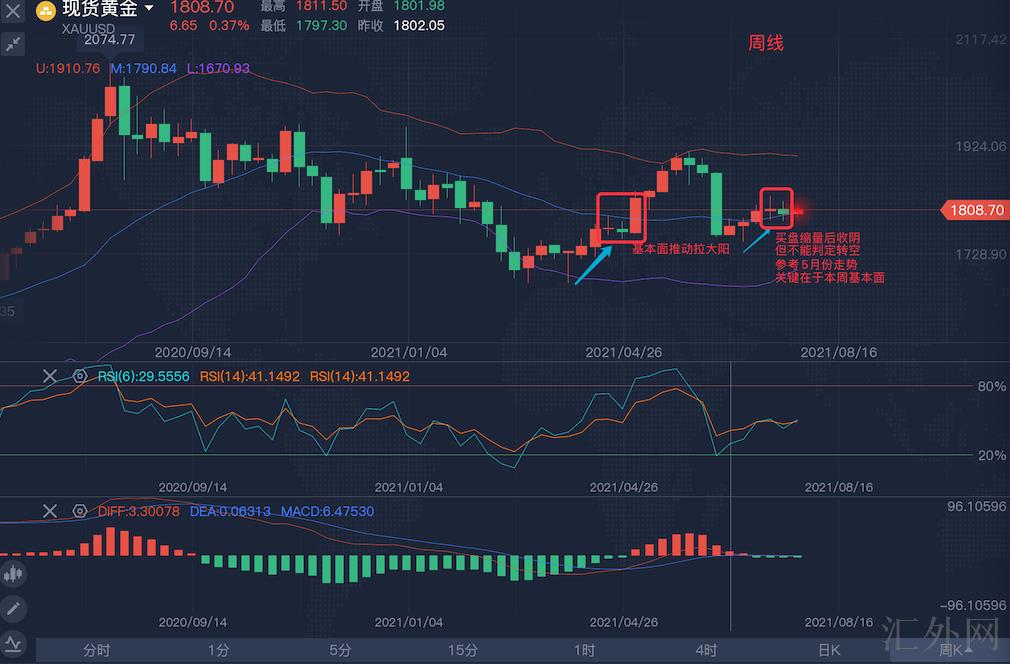Click the collapse fullscreen arrows icon

pyautogui.click(x=13, y=44)
